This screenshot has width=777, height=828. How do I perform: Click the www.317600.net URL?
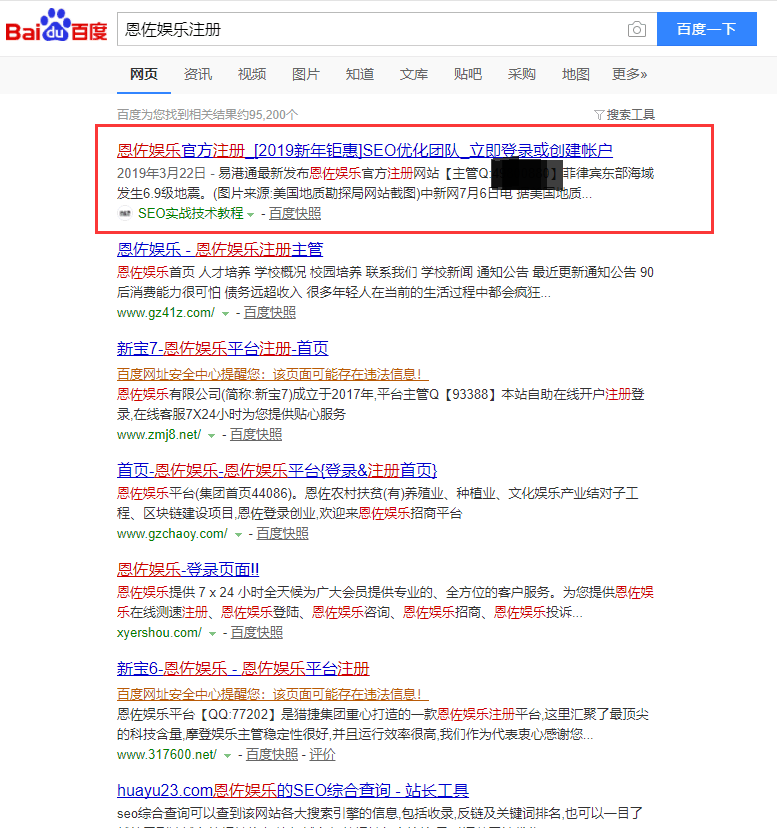tap(167, 754)
